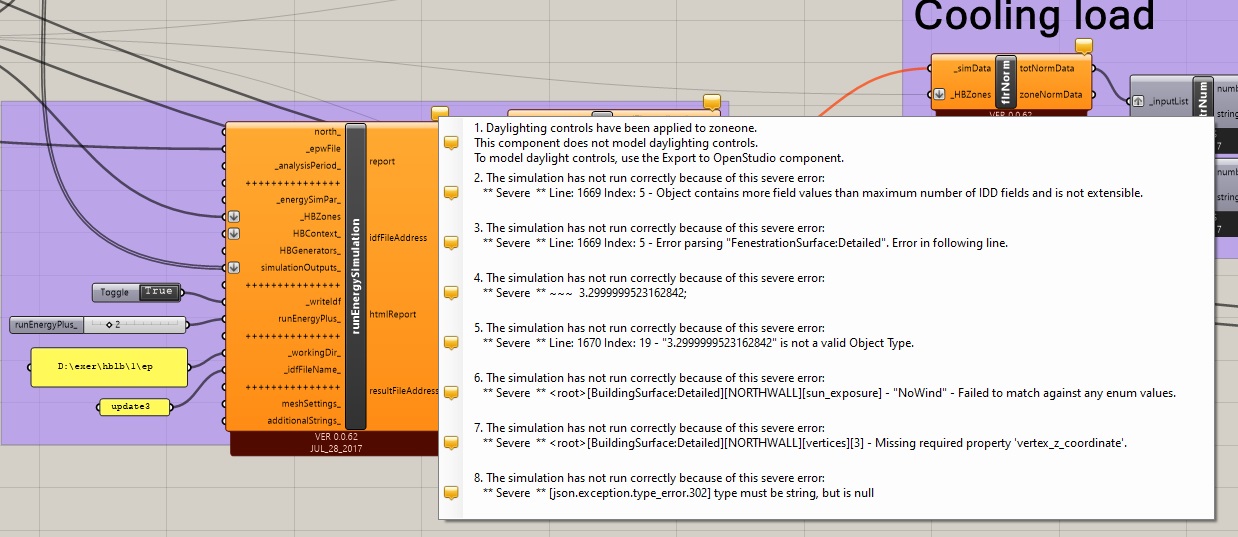The height and width of the screenshot is (537, 1238).
Task: Click the resultFileAddress output parameter
Action: pyautogui.click(x=404, y=391)
